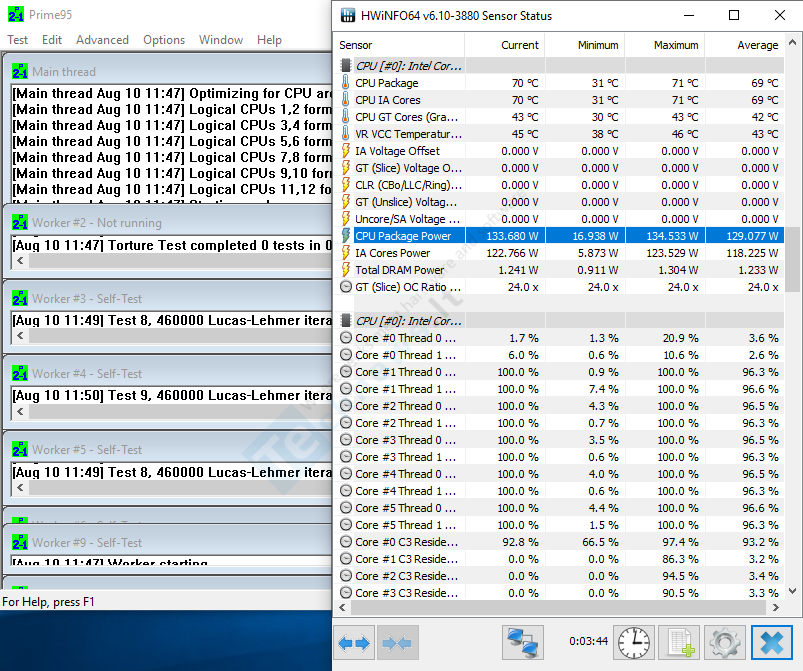
Task: Open the Edit menu in Prime95
Action: [x=52, y=40]
